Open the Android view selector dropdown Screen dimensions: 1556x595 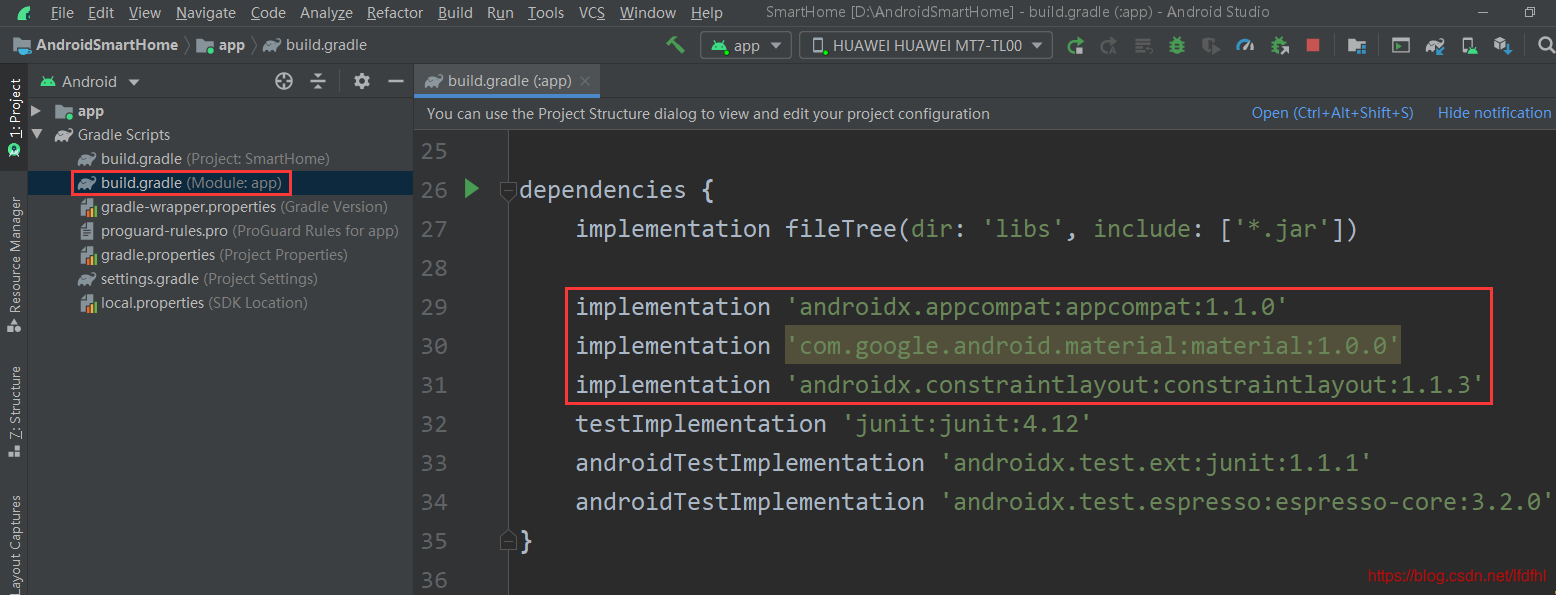[x=90, y=81]
